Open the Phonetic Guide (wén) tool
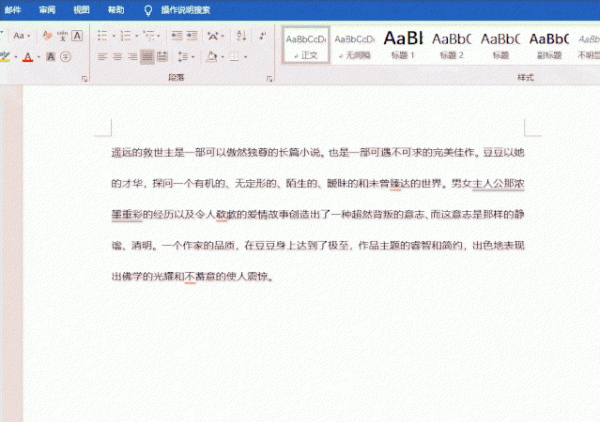Viewport: 600px width, 422px height. click(62, 36)
